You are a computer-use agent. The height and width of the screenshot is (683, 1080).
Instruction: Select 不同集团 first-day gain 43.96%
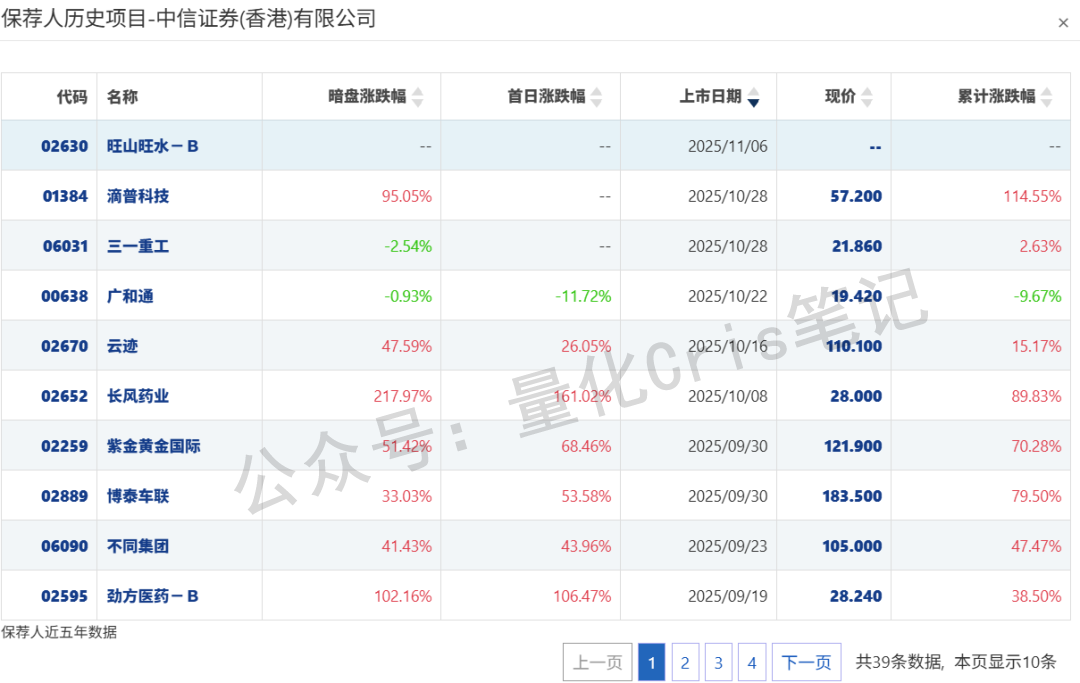click(586, 546)
